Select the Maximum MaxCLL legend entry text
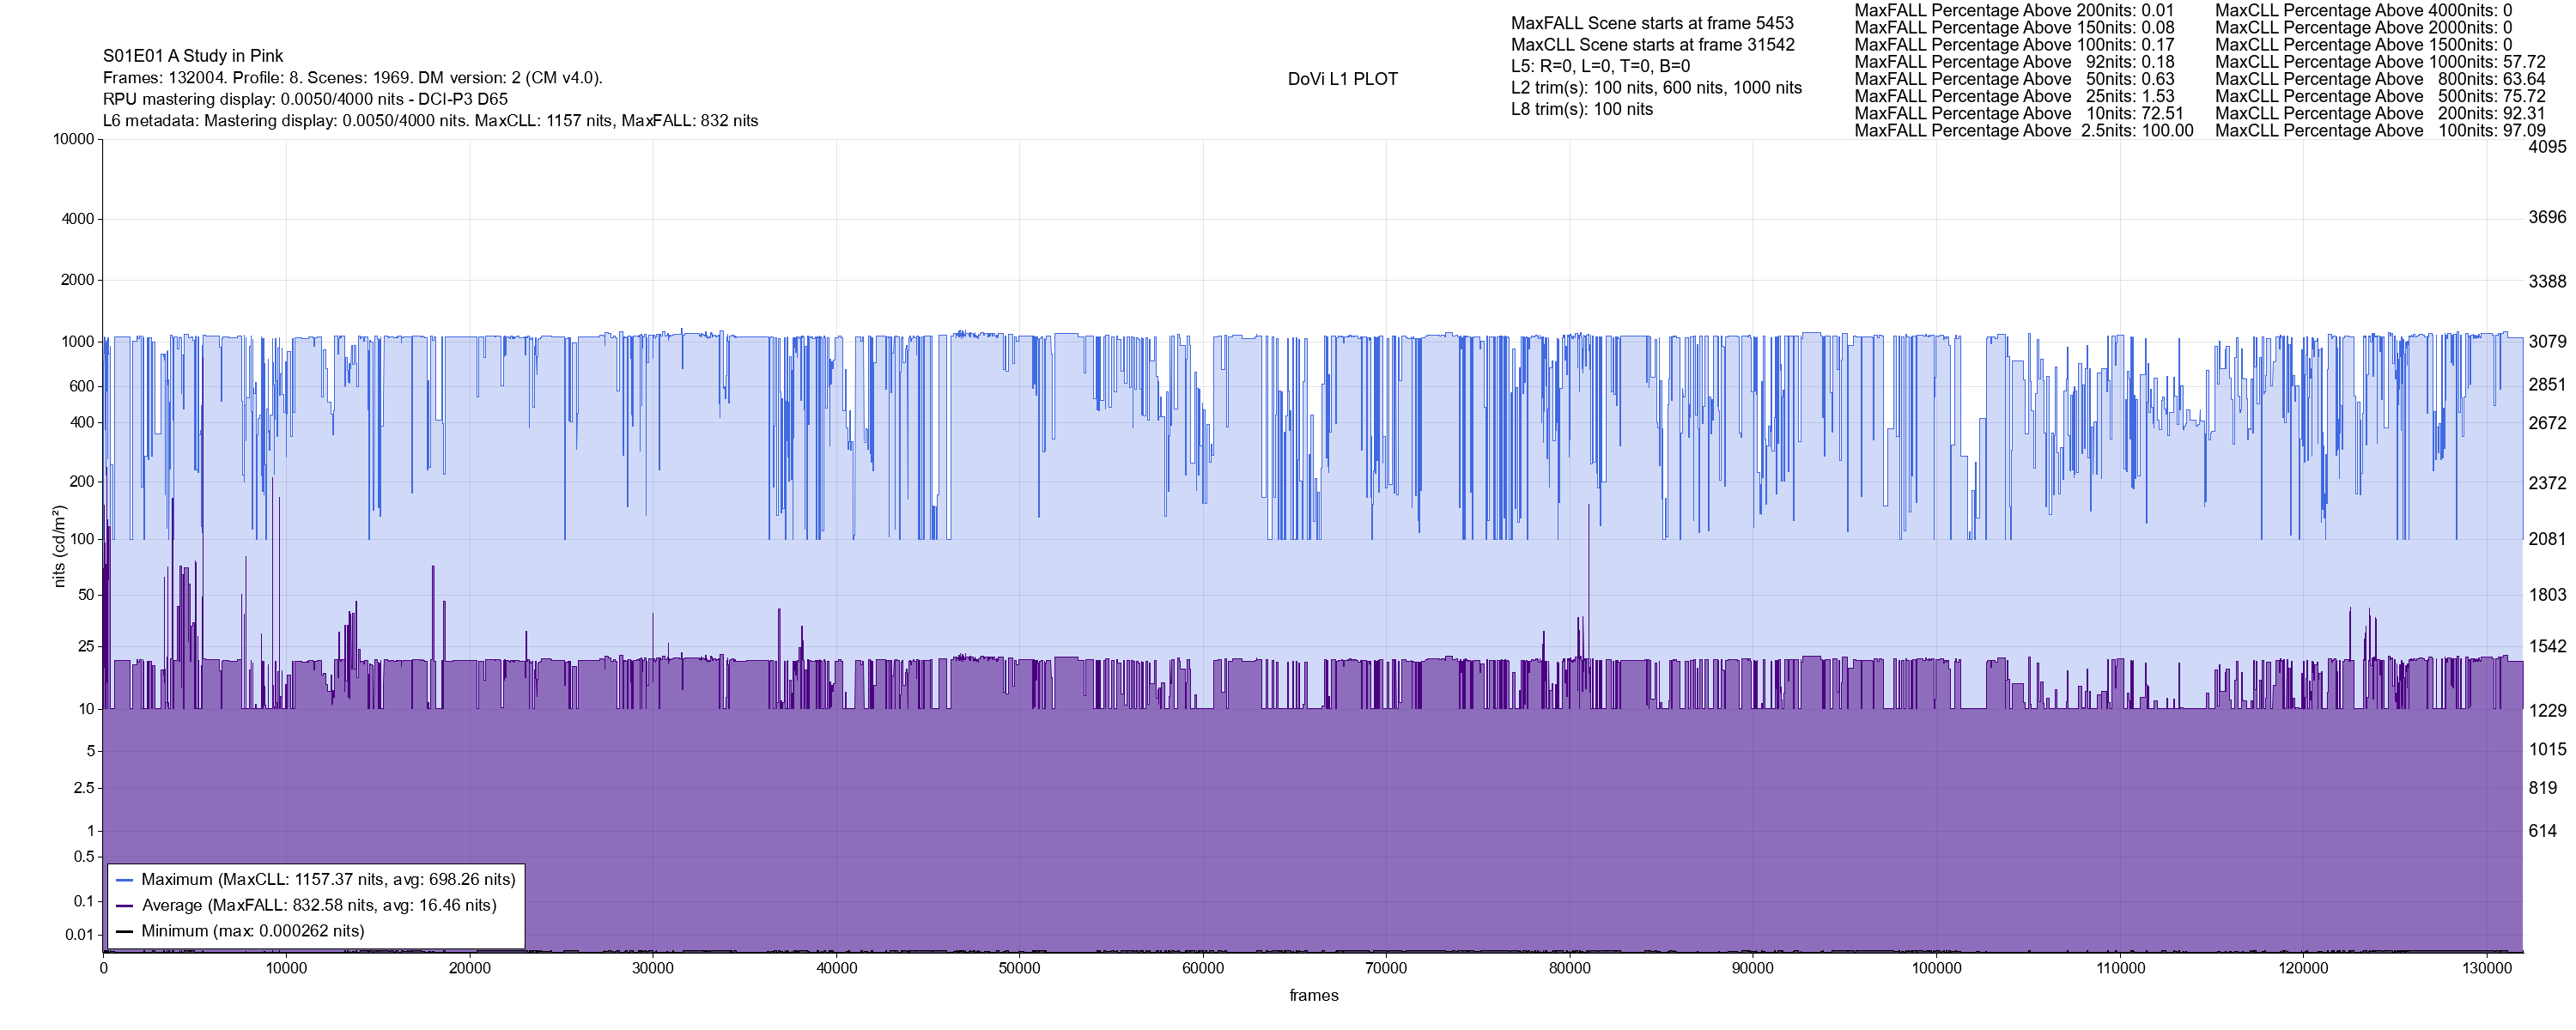 coord(328,880)
